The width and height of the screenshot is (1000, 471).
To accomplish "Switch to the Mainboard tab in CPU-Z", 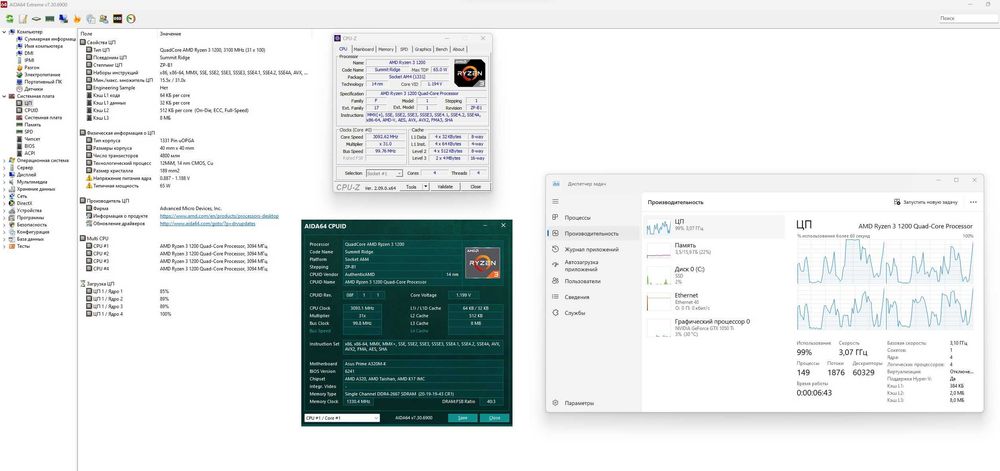I will 364,49.
